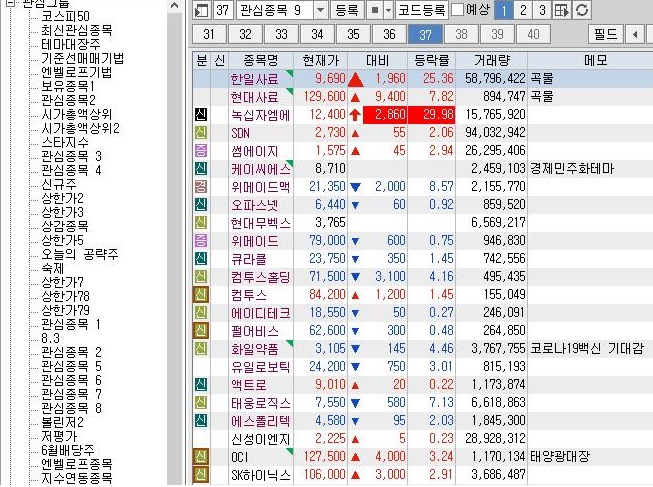
Task: Click the 신 badge icon on 오파스넷 row
Action: coord(201,205)
